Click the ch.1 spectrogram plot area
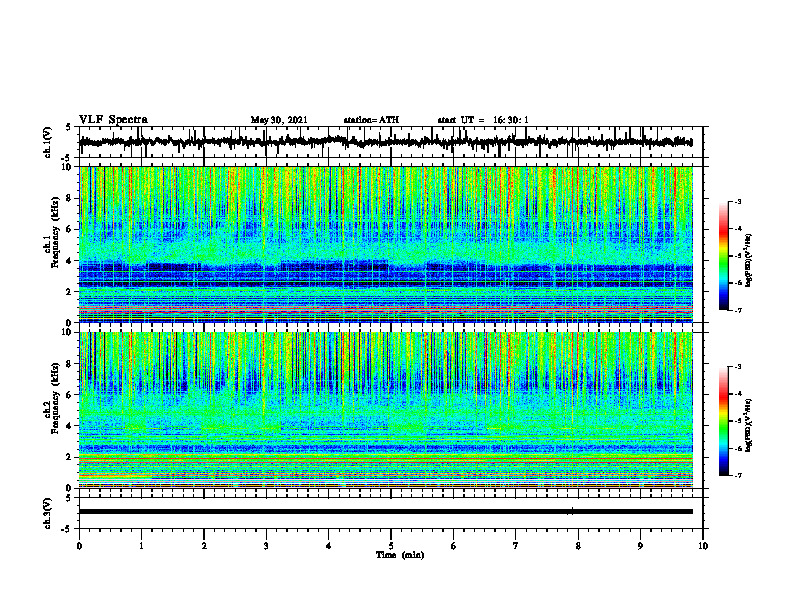Image resolution: width=792 pixels, height=612 pixels. tap(385, 244)
